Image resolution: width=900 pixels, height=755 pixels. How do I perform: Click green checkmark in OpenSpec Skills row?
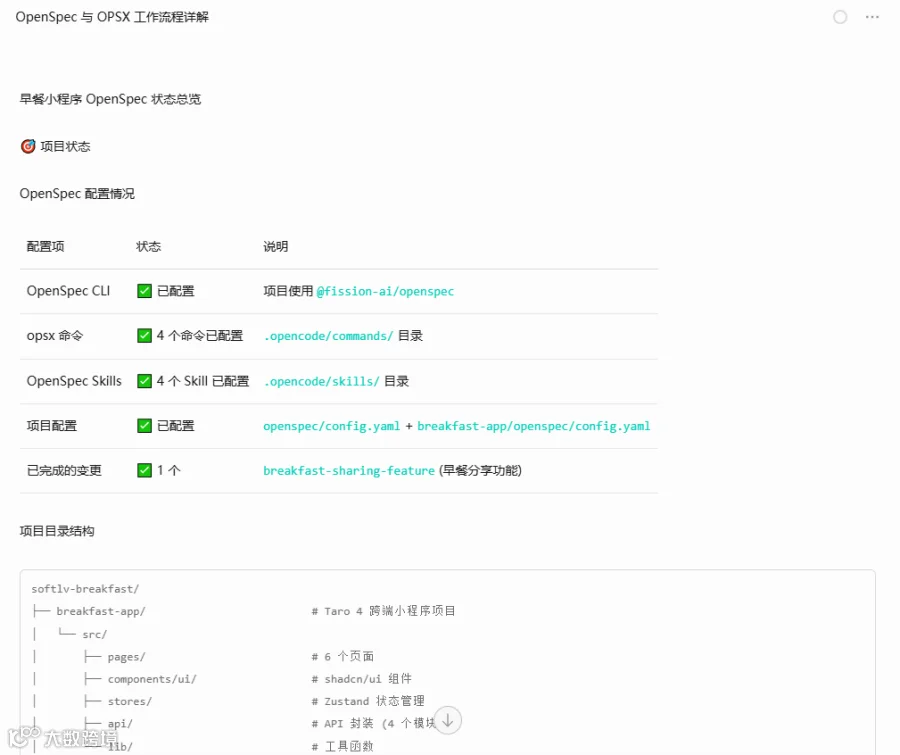[x=144, y=381]
